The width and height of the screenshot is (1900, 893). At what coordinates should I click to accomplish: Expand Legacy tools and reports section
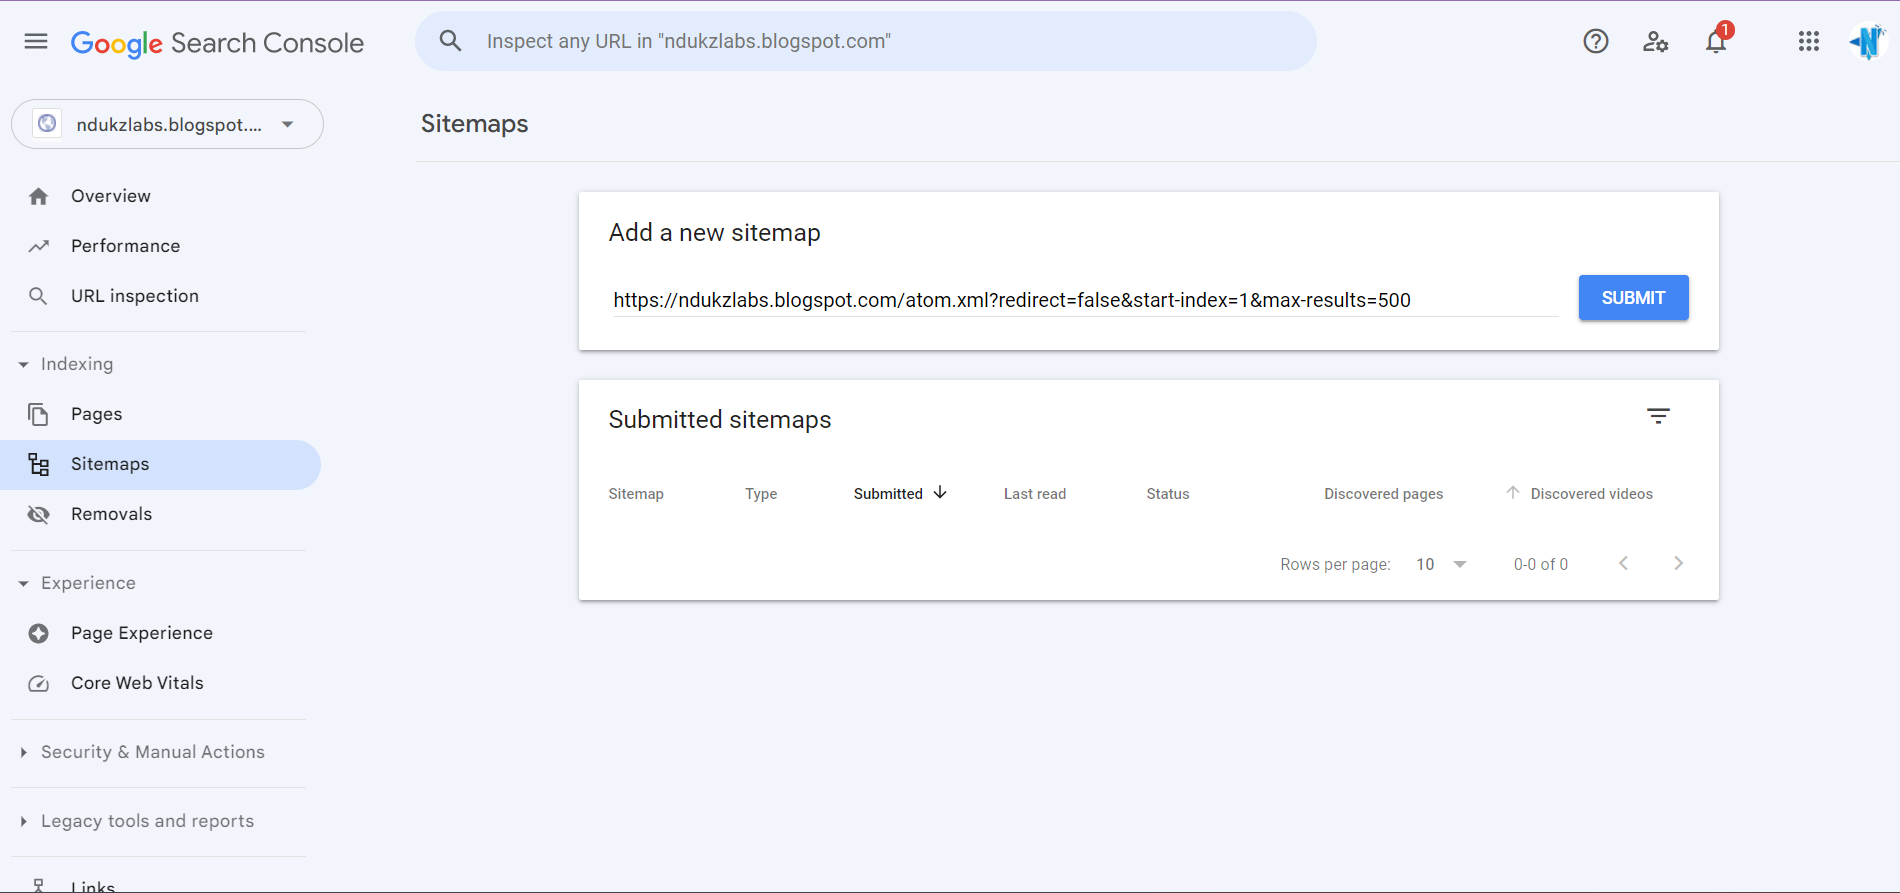tap(23, 821)
